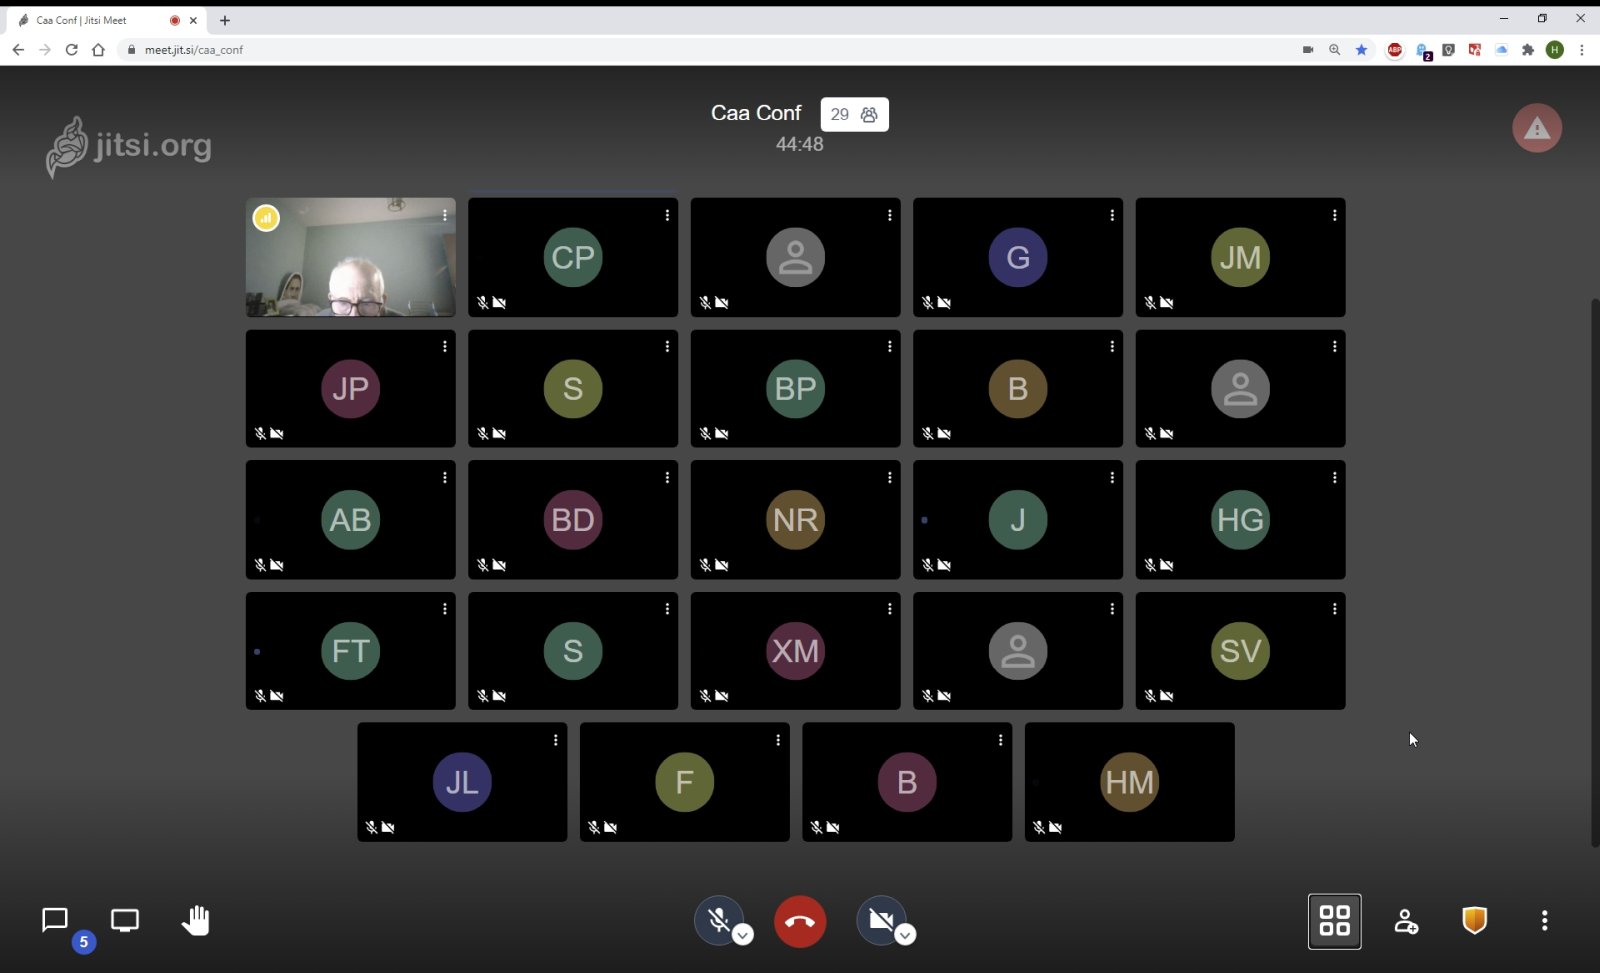Select the XM participant avatar
The image size is (1600, 973).
[796, 651]
